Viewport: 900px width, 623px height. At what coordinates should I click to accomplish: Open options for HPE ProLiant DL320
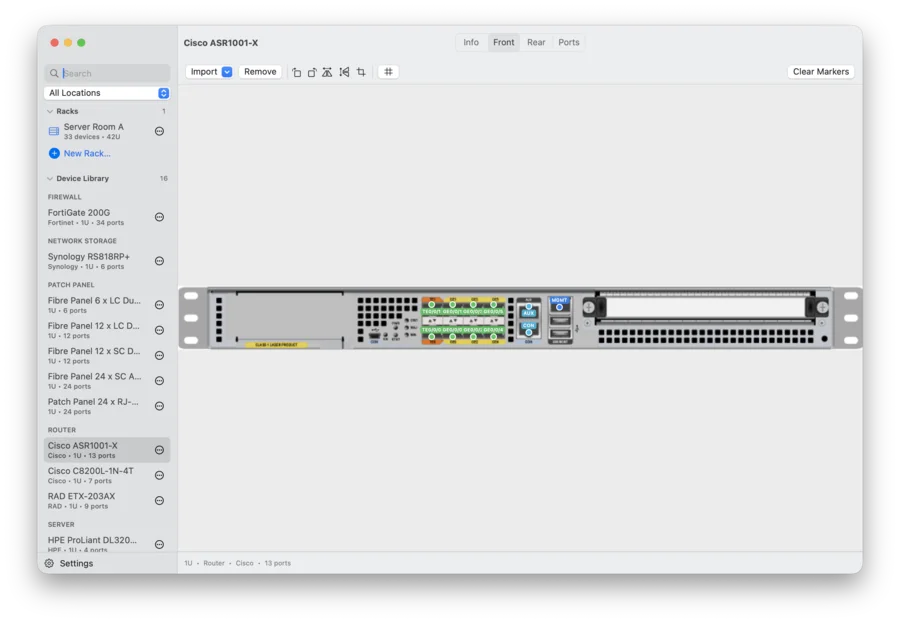coord(160,544)
